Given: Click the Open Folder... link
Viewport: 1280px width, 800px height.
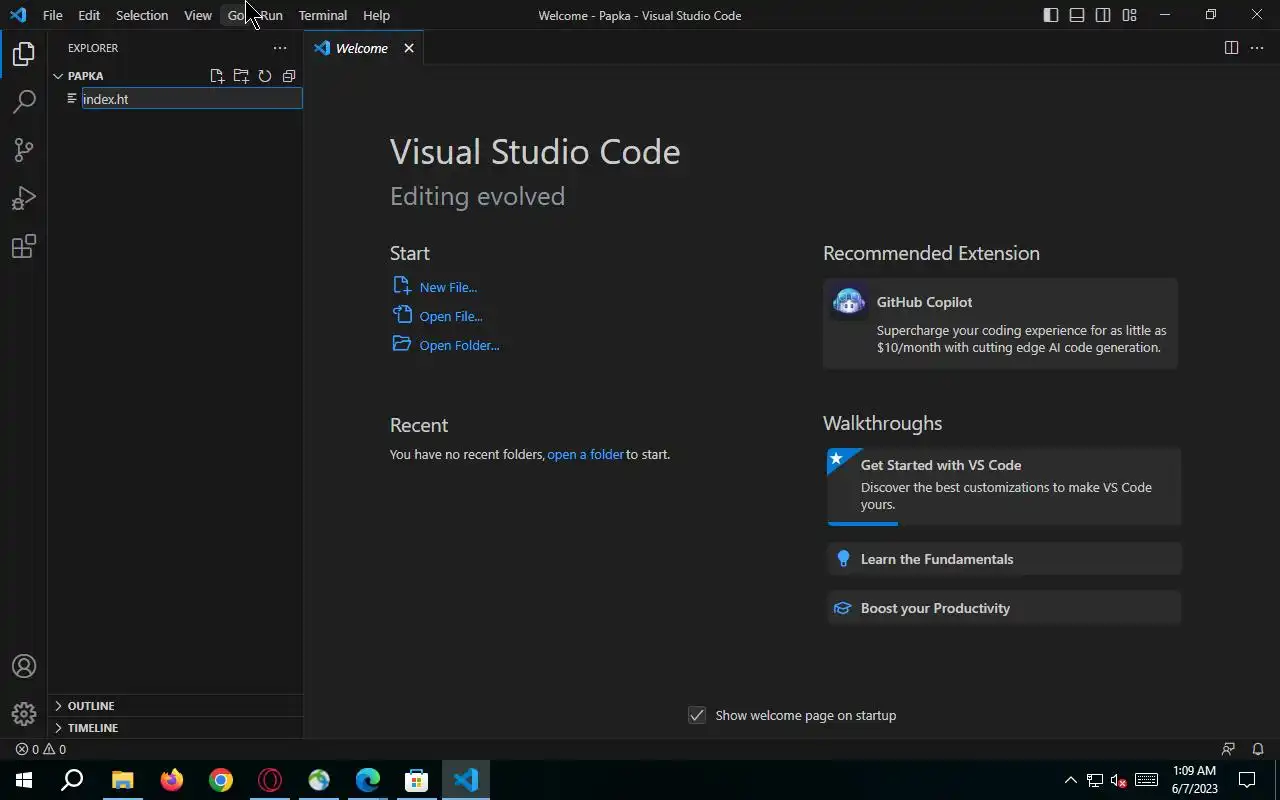Looking at the screenshot, I should point(459,345).
